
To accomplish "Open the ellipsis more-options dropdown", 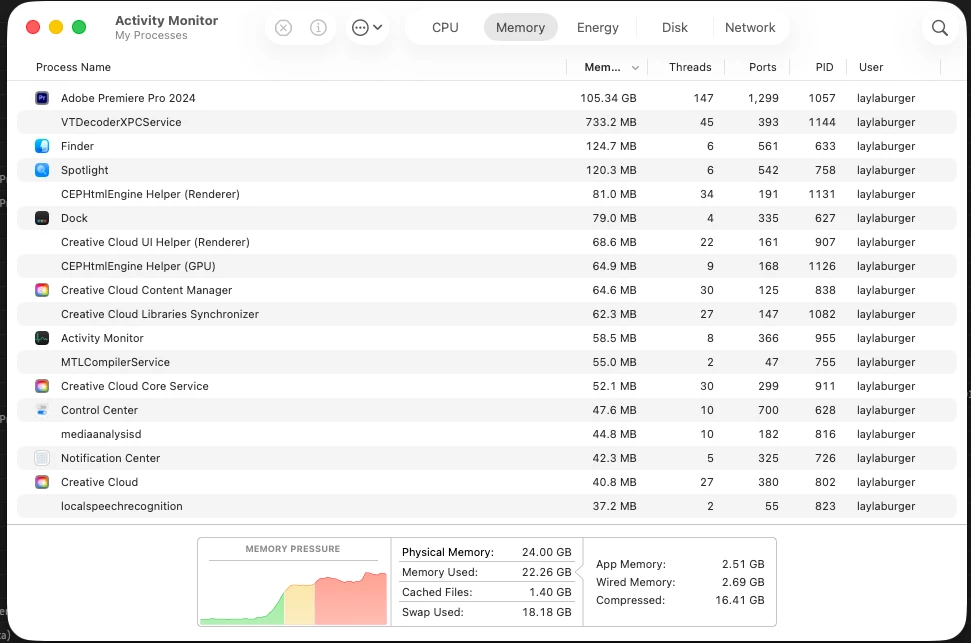I will (367, 28).
